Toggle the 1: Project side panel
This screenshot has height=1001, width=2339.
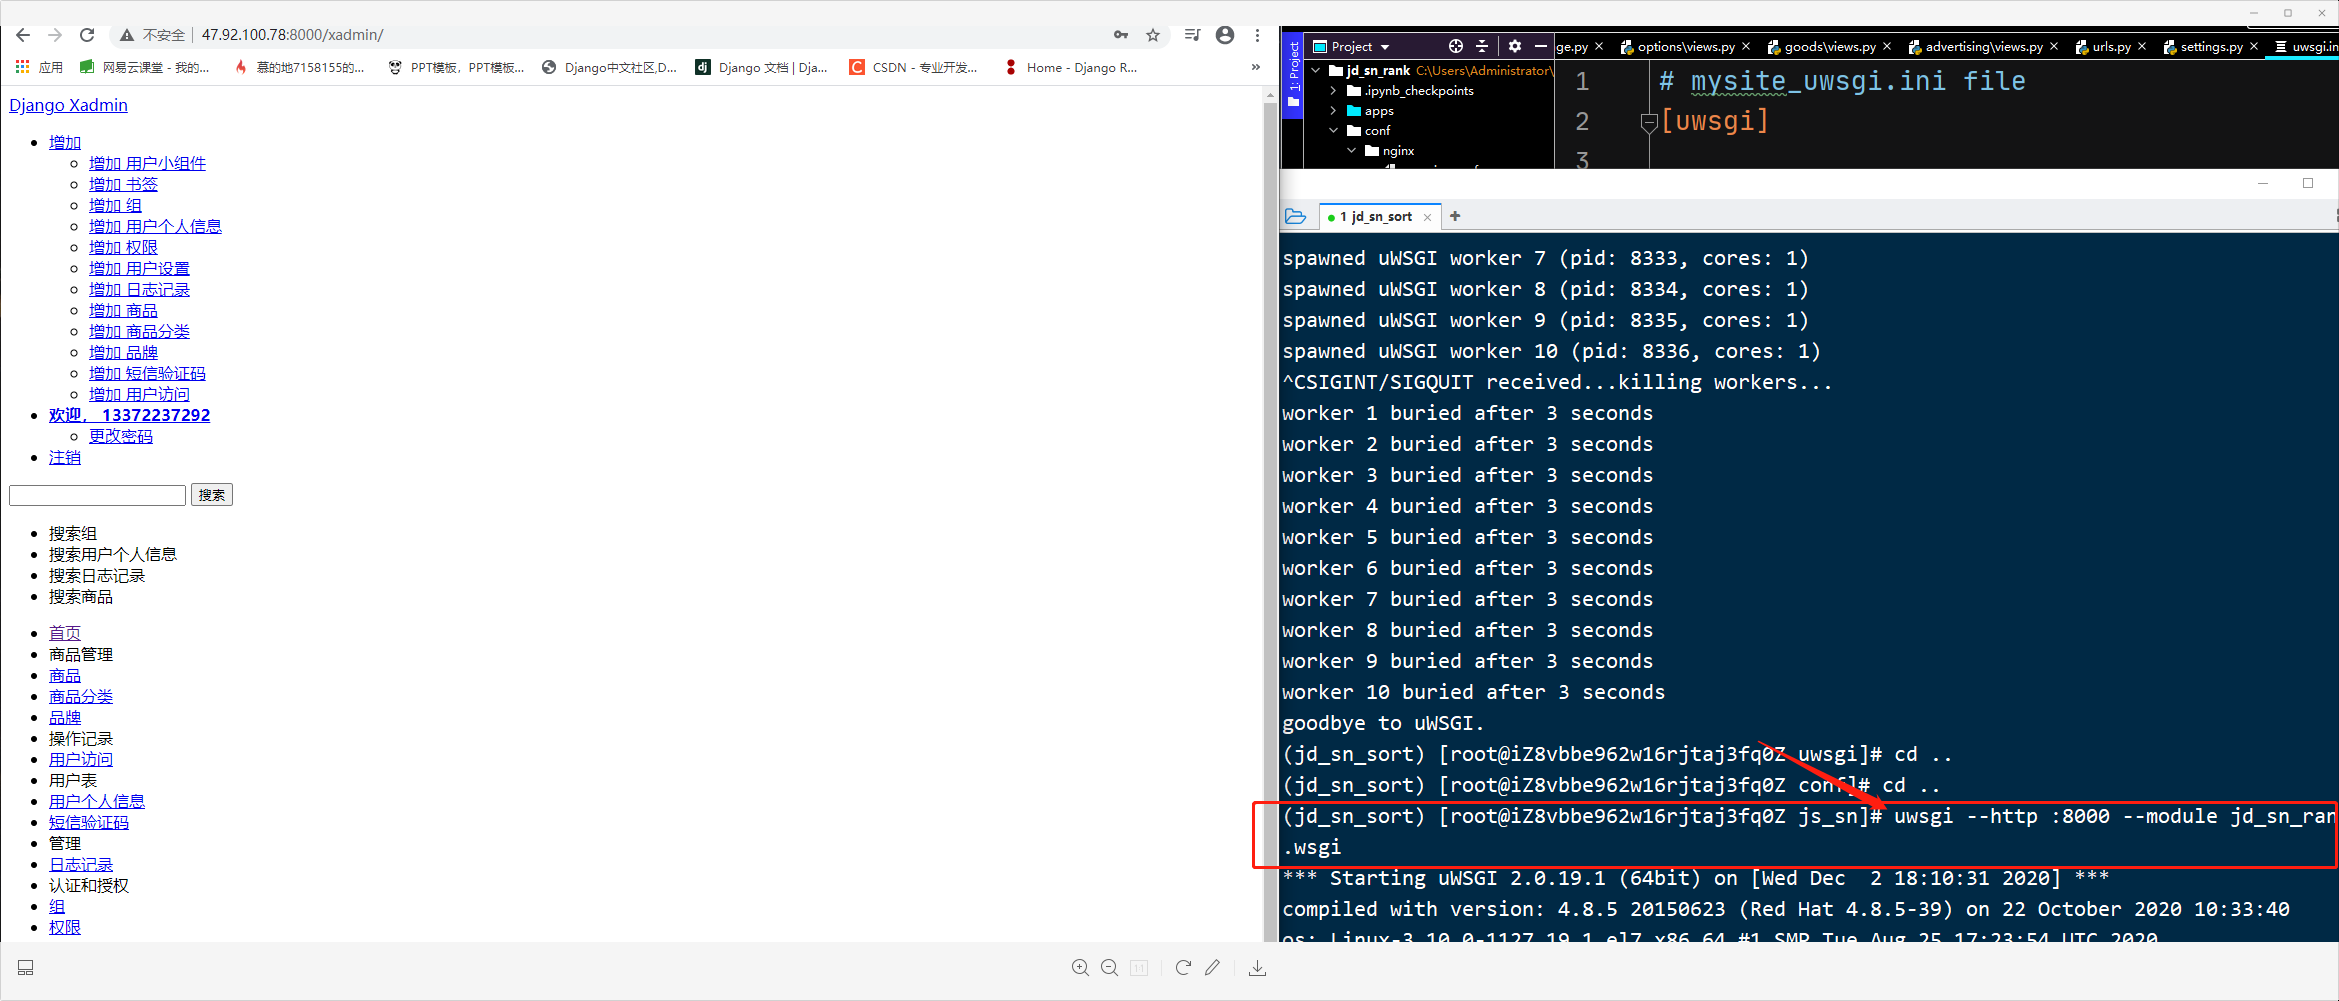pyautogui.click(x=1293, y=74)
